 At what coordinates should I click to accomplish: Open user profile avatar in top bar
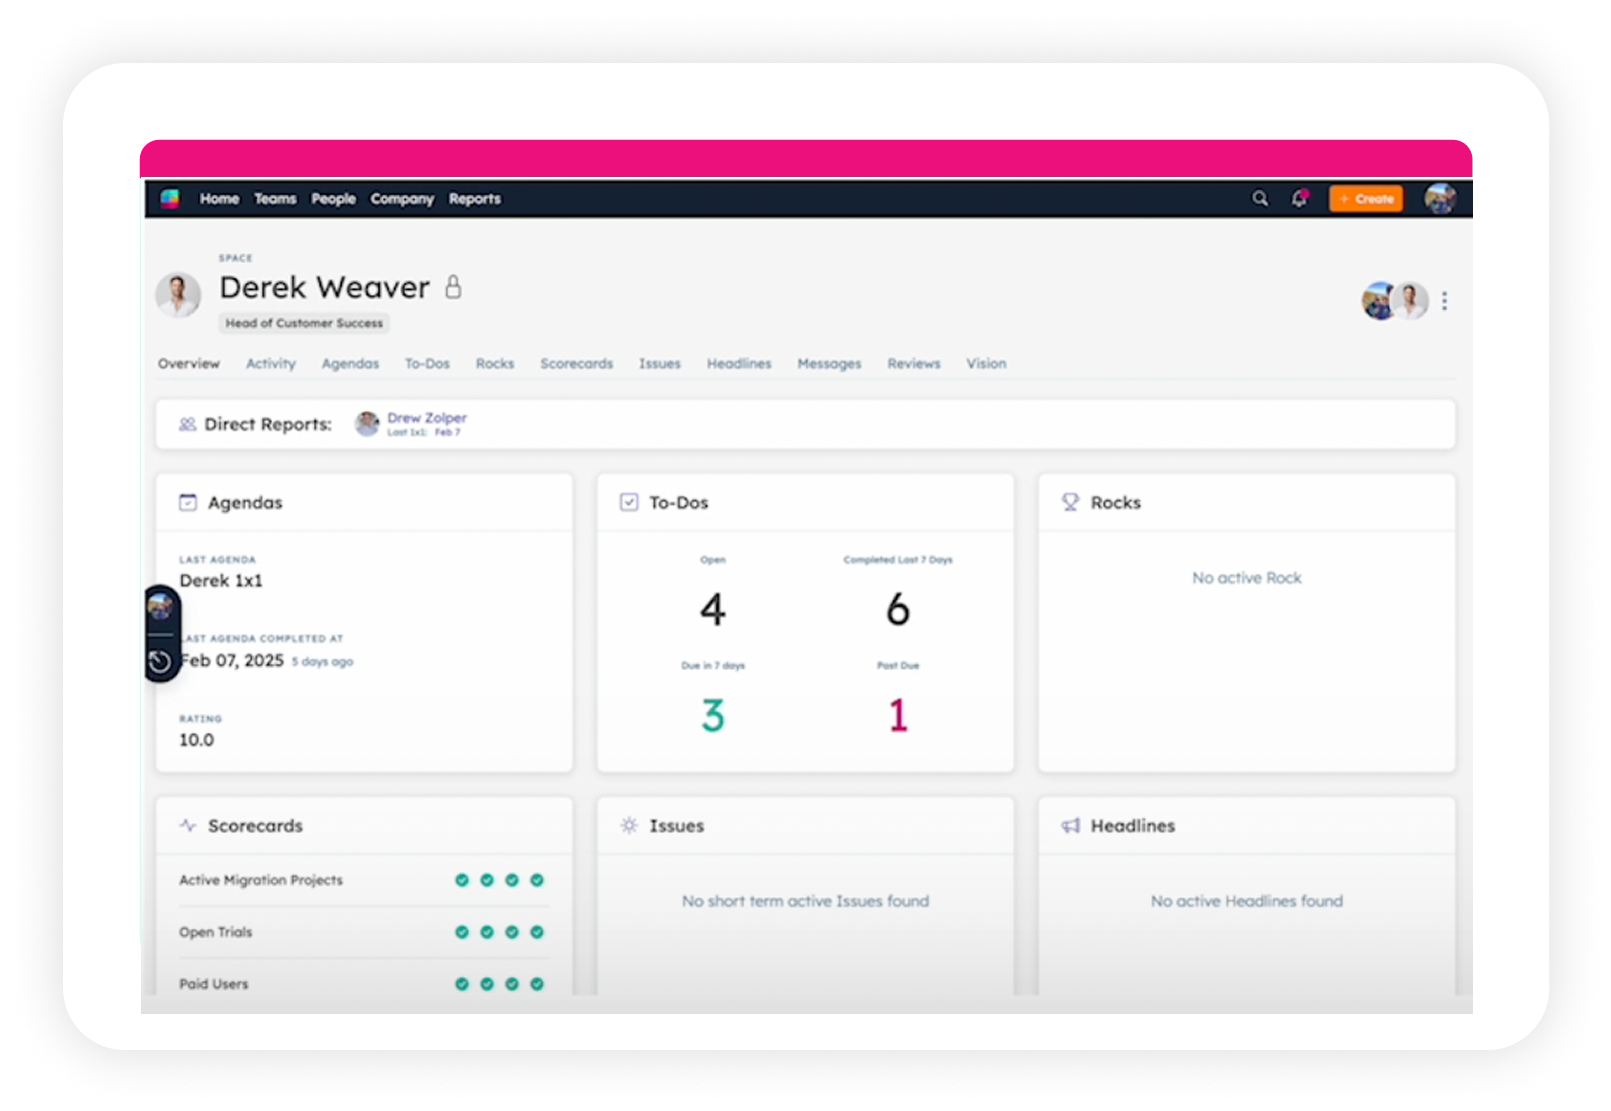tap(1440, 198)
